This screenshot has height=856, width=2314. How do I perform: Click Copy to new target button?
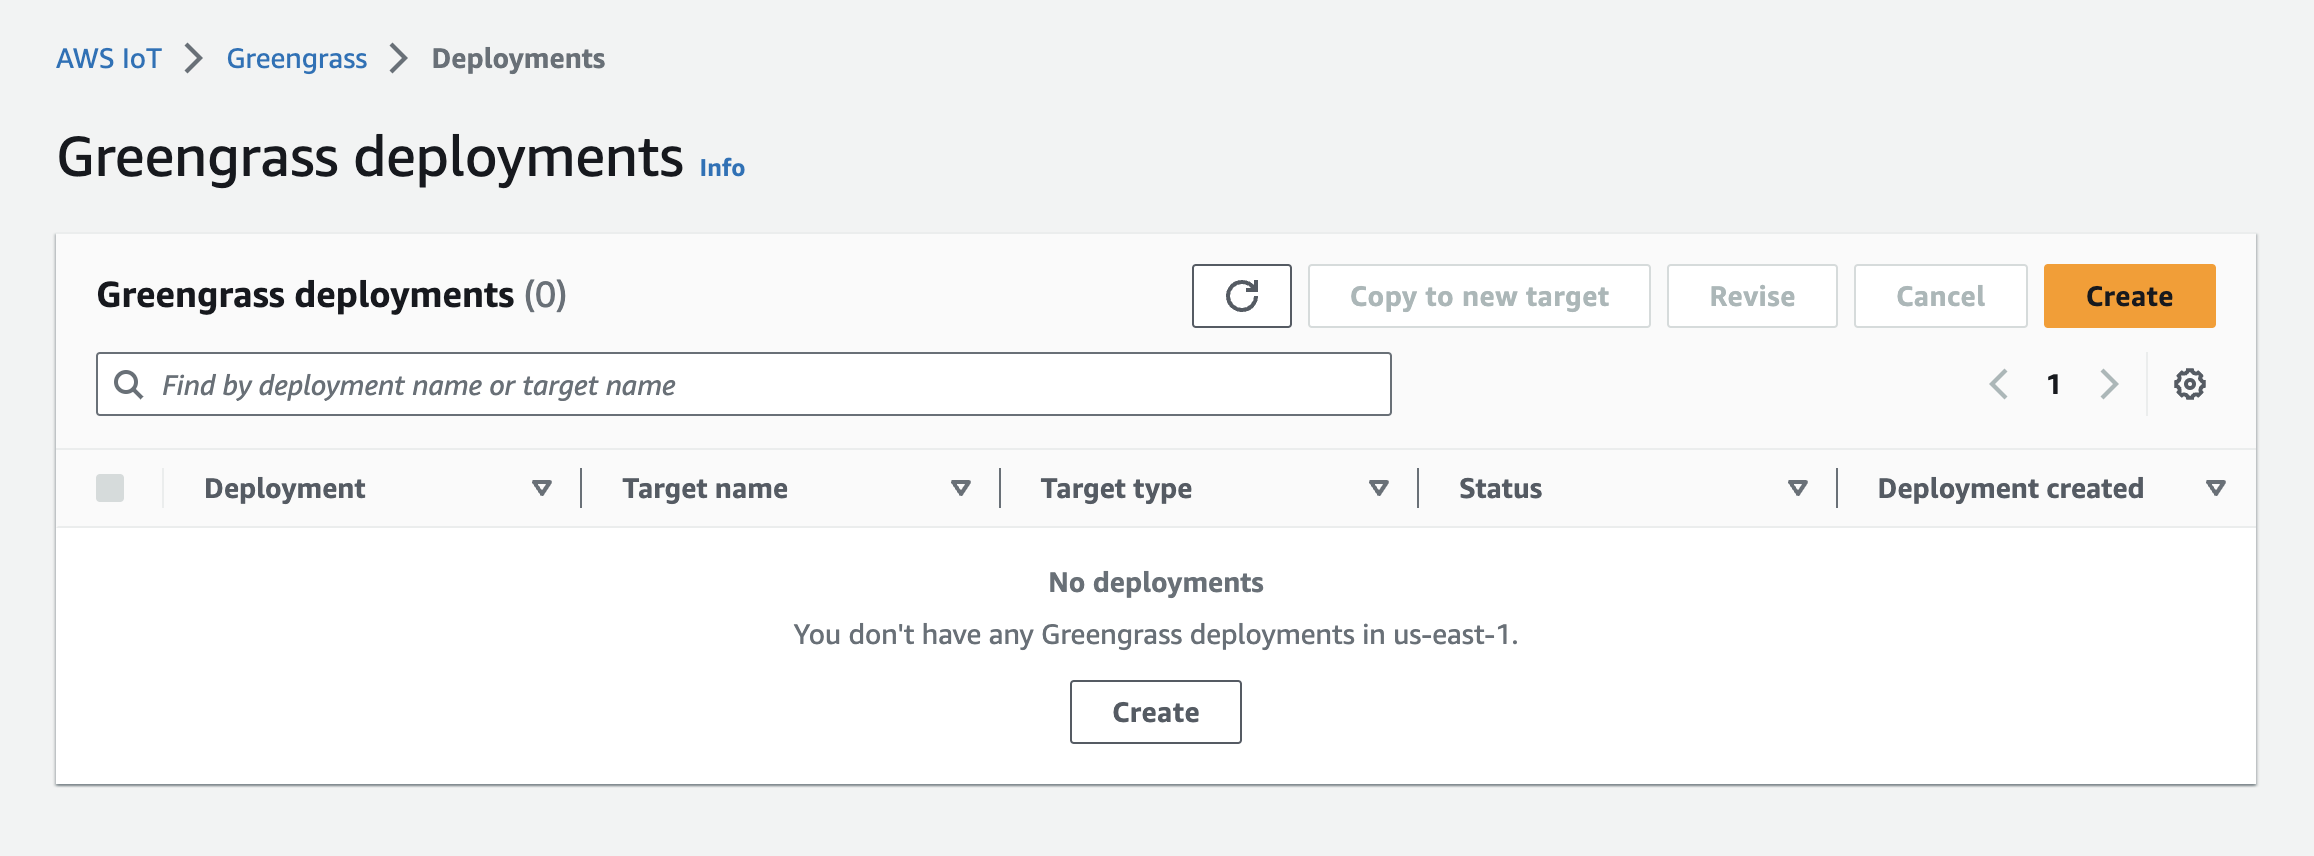tap(1479, 296)
